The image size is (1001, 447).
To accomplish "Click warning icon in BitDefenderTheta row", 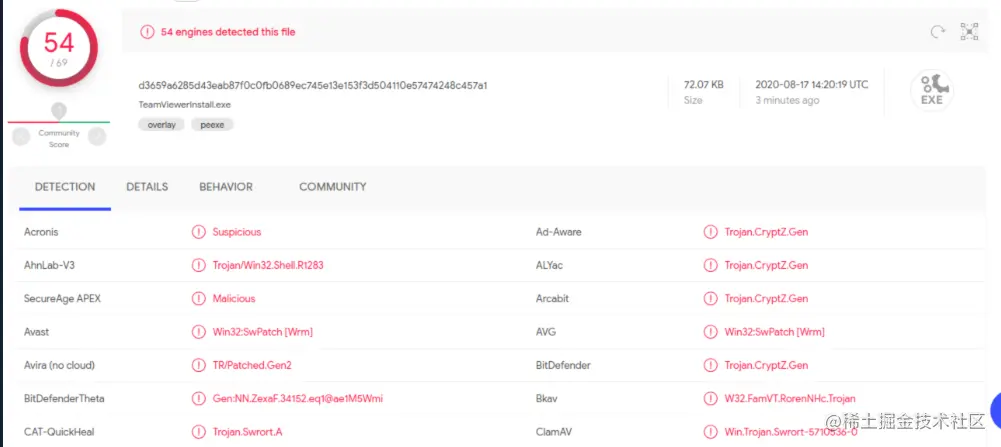I will point(199,398).
